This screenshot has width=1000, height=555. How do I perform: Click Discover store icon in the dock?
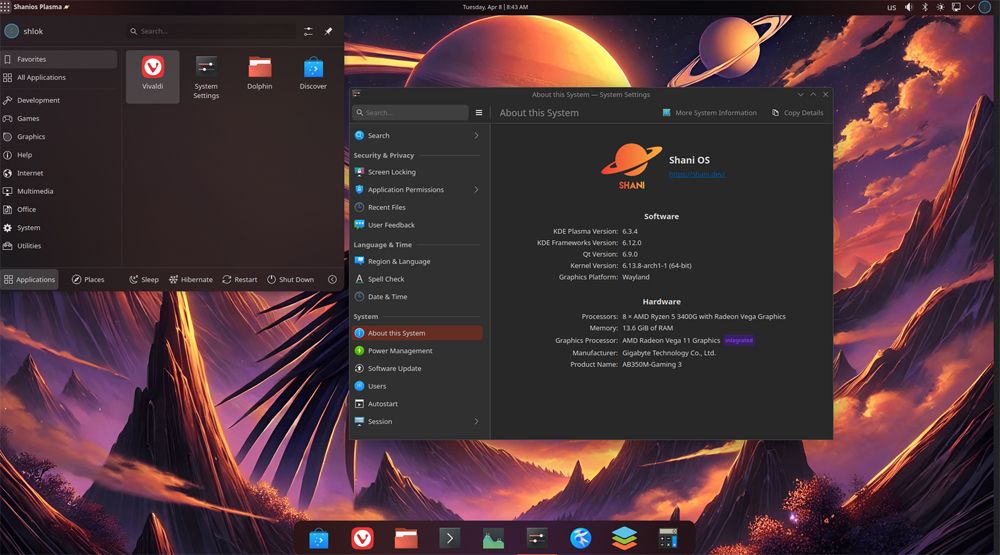[319, 539]
